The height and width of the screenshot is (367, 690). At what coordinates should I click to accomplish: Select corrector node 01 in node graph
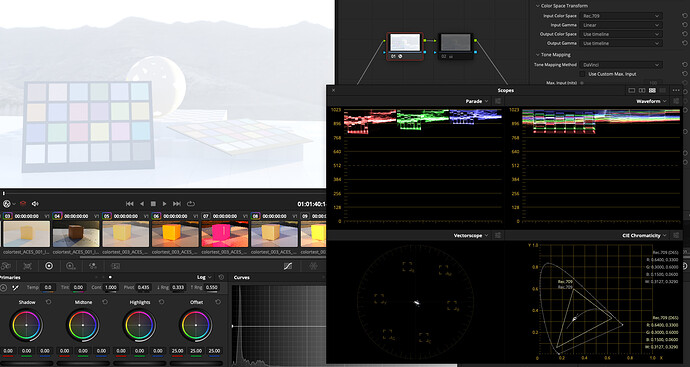pyautogui.click(x=405, y=46)
